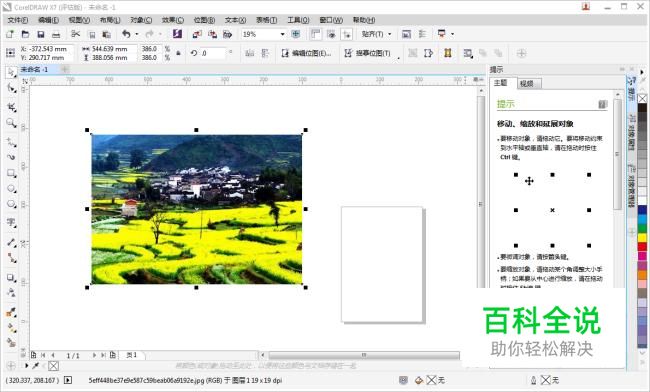Open the undo history dropdown arrow
The image size is (650, 392).
(x=137, y=34)
